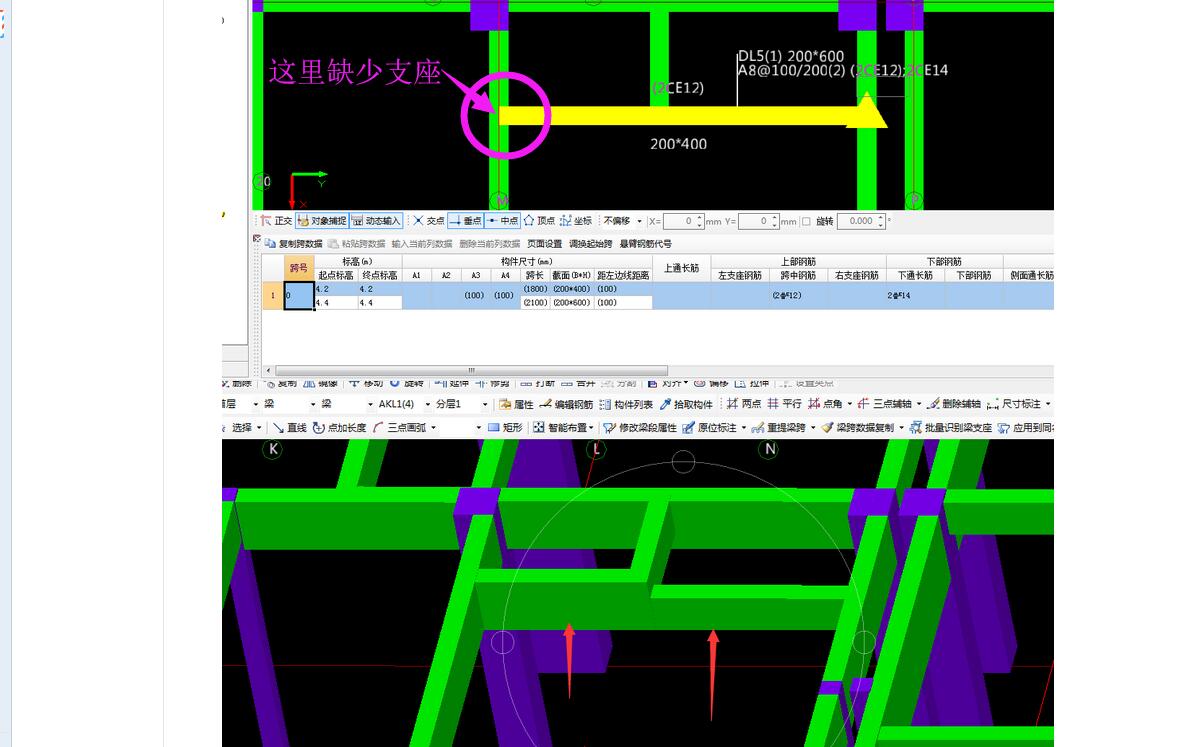Expand the 三点画弧 arc options arrow
Image resolution: width=1191 pixels, height=747 pixels.
434,428
